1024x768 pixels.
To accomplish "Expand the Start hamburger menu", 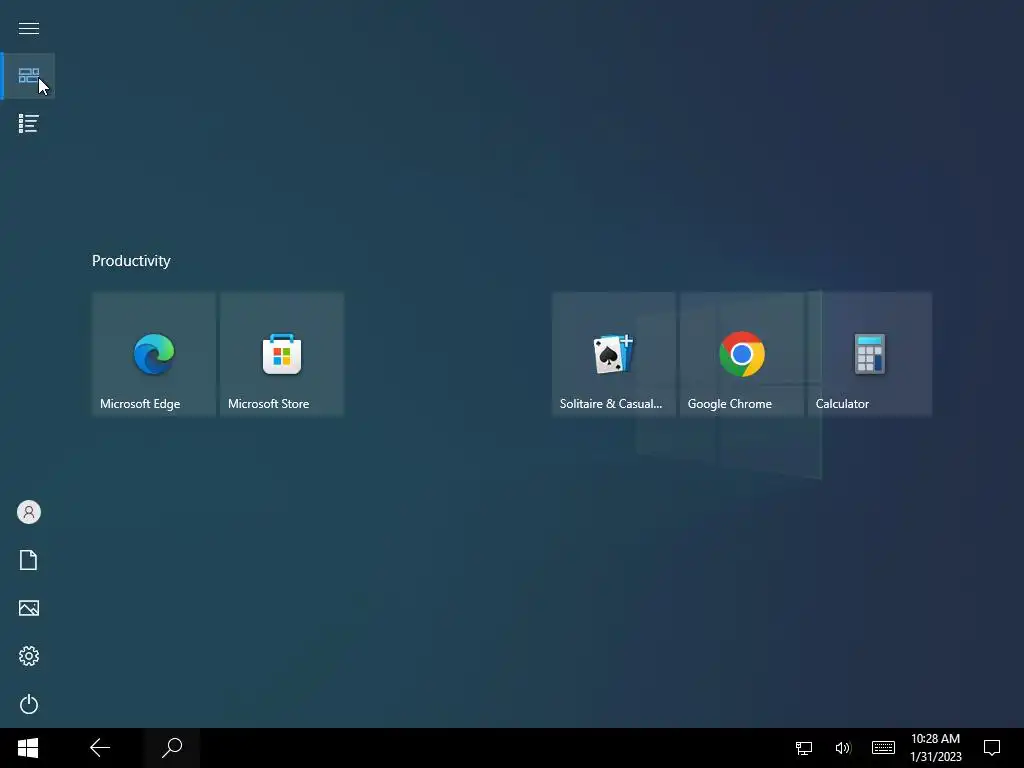I will 29,28.
